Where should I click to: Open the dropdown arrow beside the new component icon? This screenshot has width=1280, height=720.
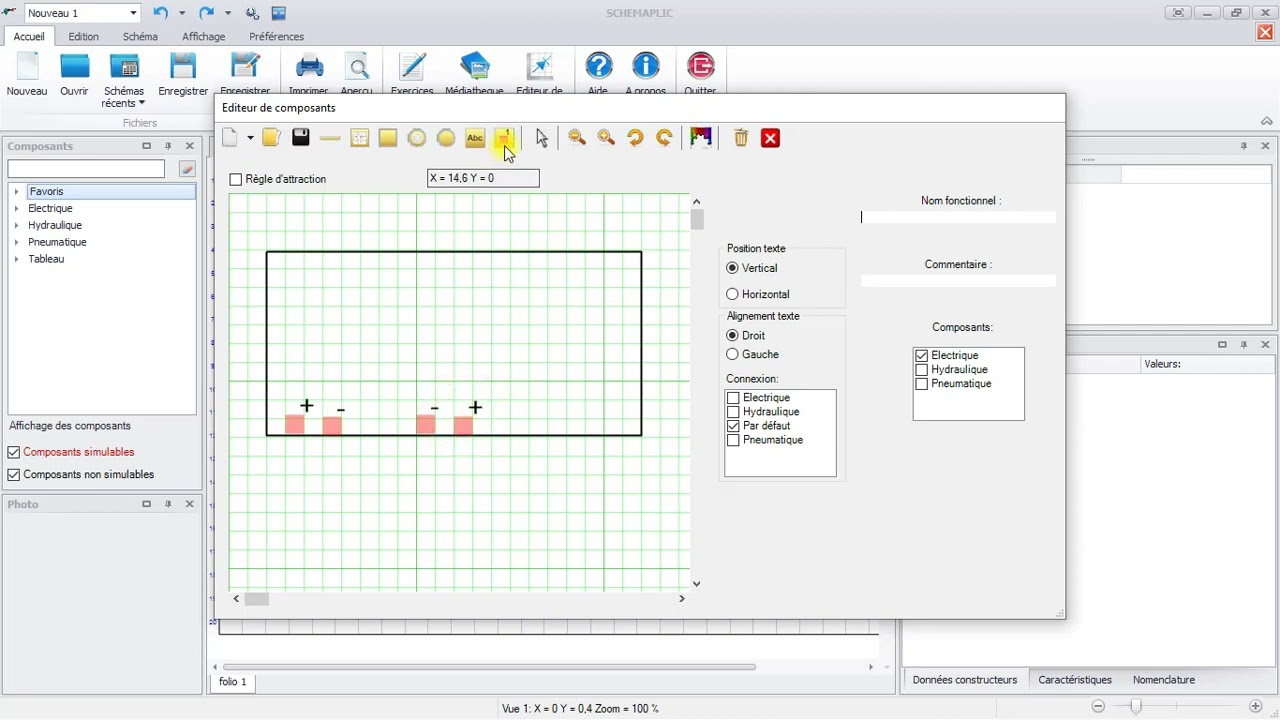pyautogui.click(x=250, y=138)
